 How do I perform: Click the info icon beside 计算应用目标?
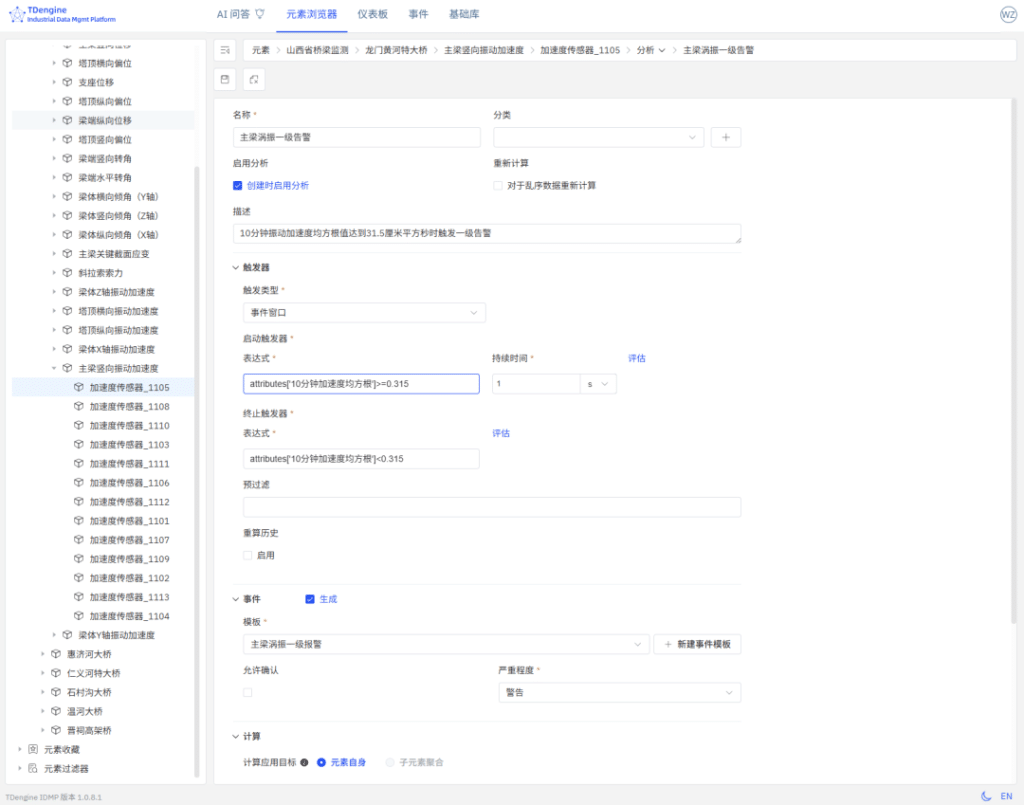tap(304, 763)
